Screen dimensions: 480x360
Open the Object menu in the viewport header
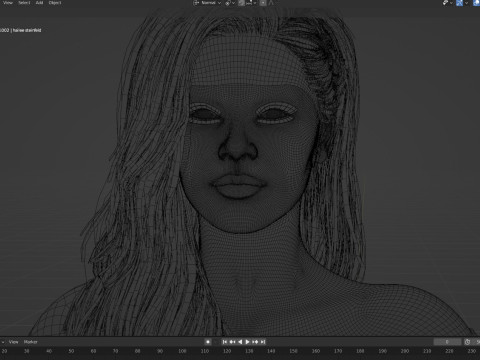click(55, 3)
